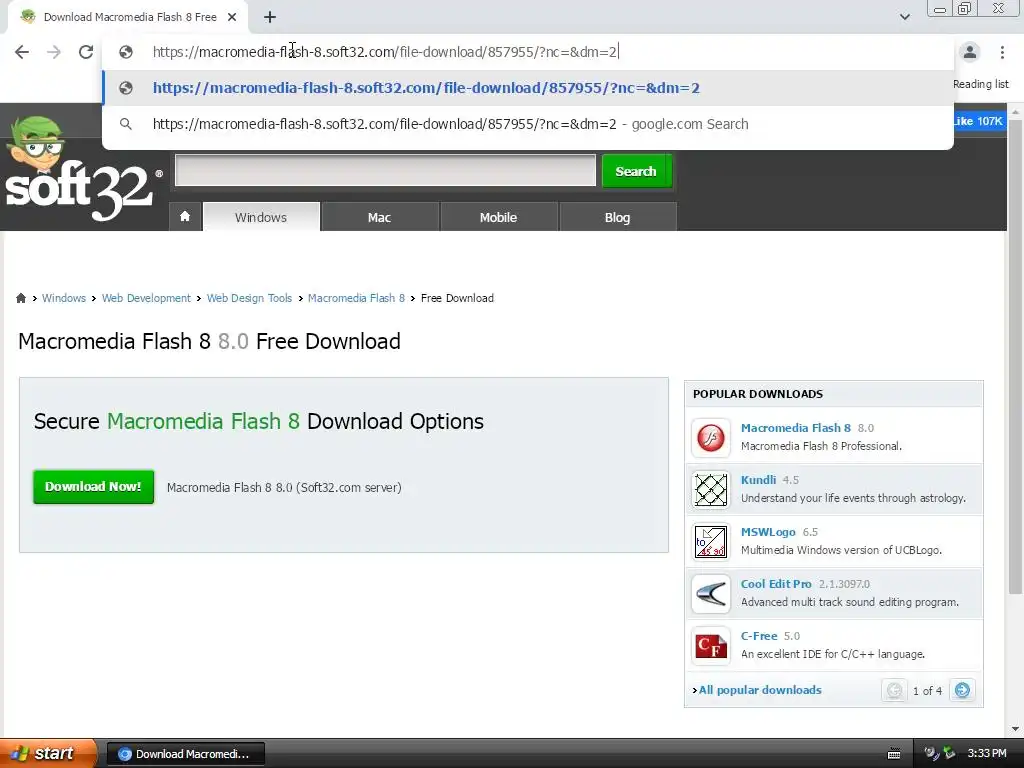Click the system clock showing 3:33 PM

pyautogui.click(x=987, y=754)
